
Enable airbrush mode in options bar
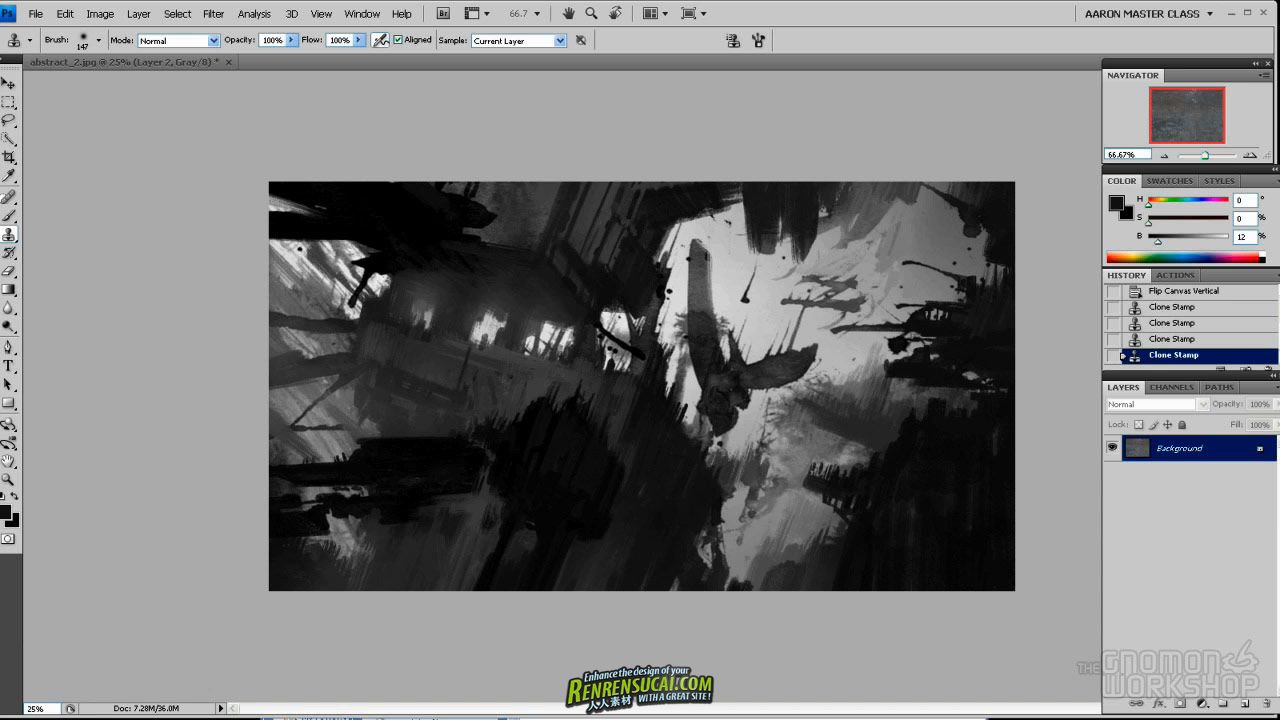(x=380, y=40)
